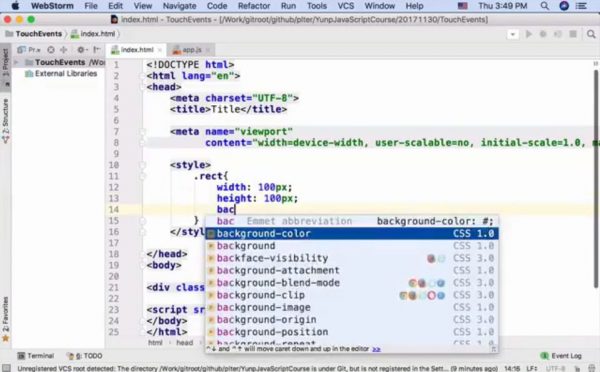Click the Debug bug icon
The width and height of the screenshot is (600, 372).
pyautogui.click(x=543, y=34)
